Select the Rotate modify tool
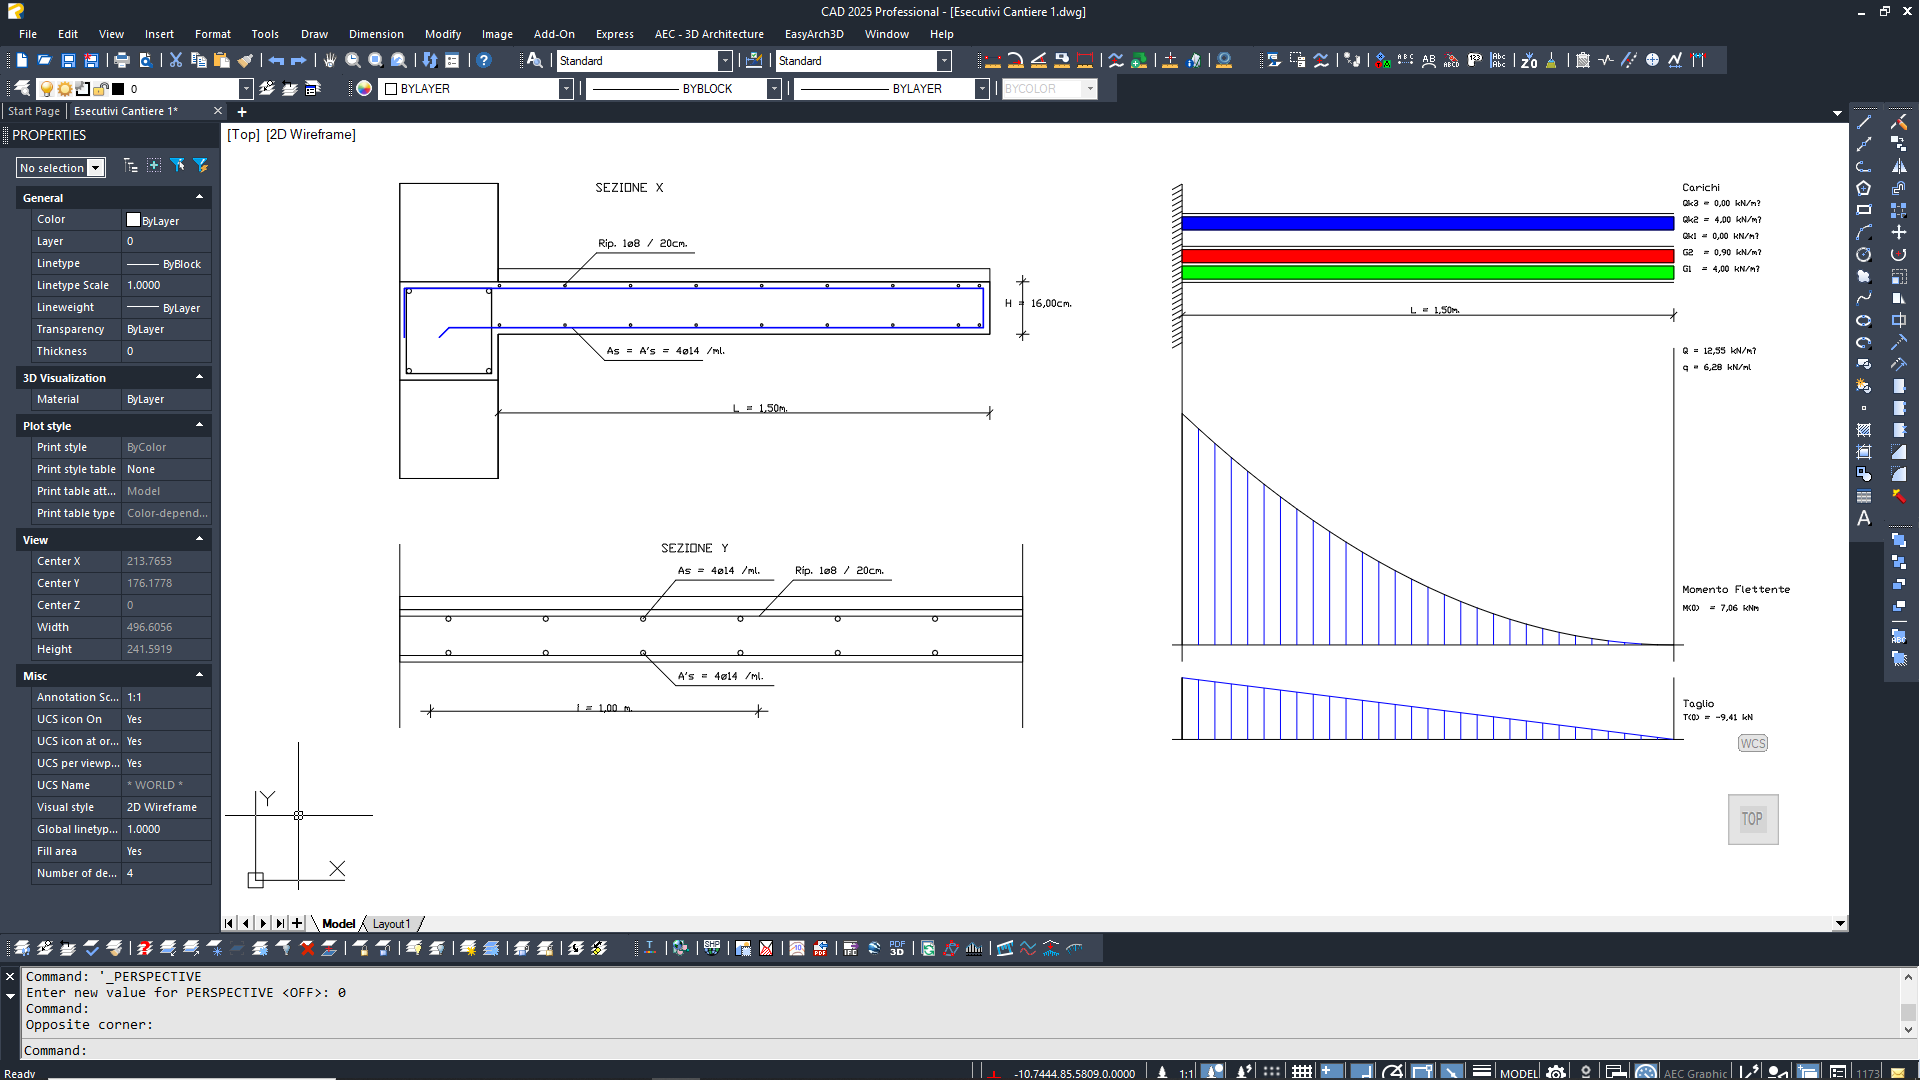The width and height of the screenshot is (1920, 1080). point(1899,255)
